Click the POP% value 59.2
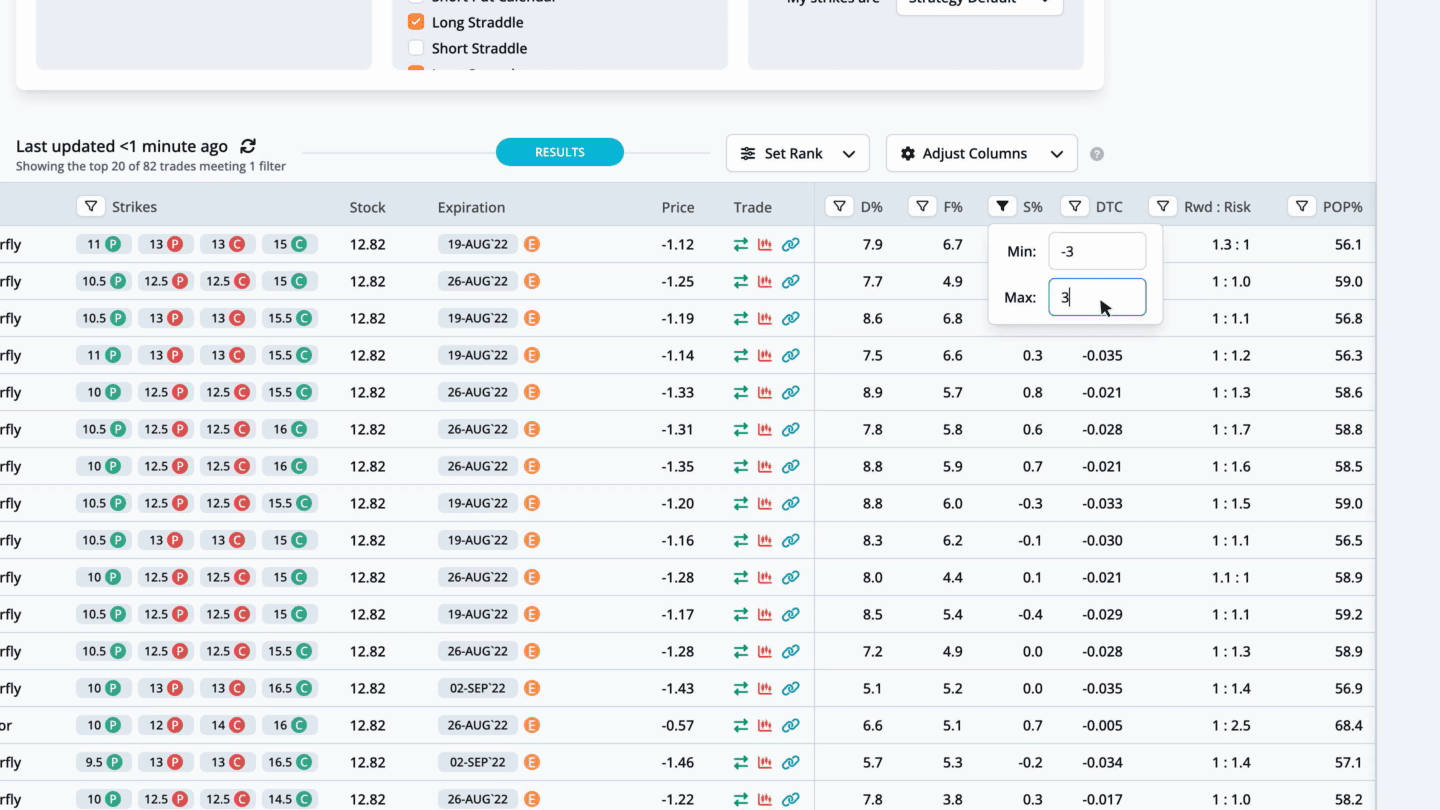This screenshot has height=810, width=1440. pos(1348,614)
